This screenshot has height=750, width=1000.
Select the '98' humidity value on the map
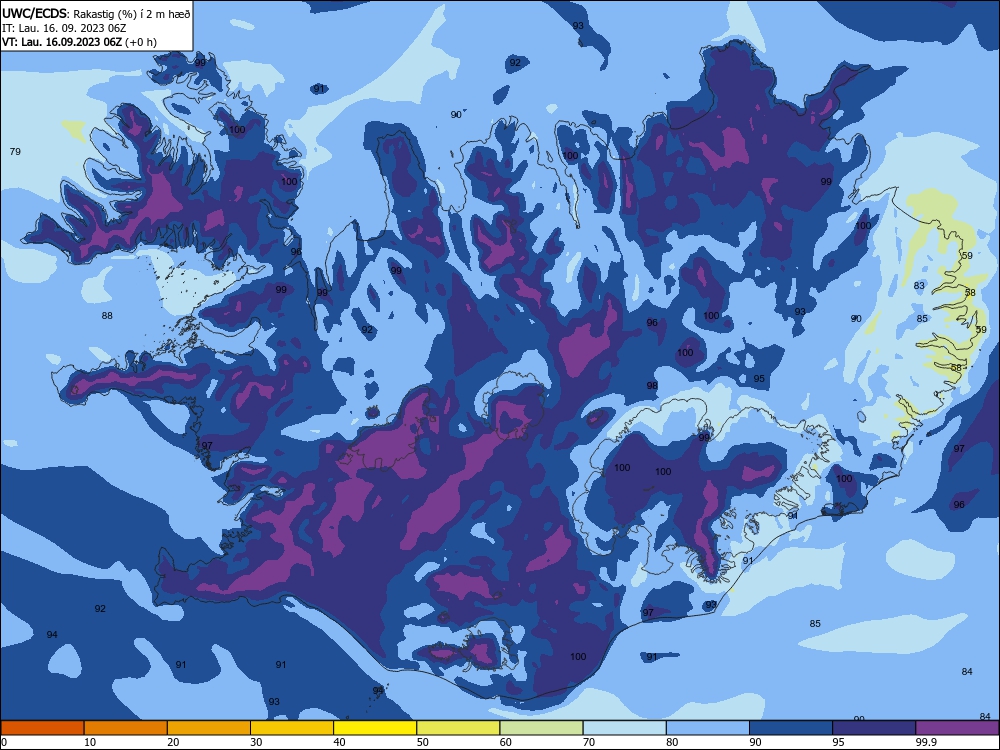point(652,386)
